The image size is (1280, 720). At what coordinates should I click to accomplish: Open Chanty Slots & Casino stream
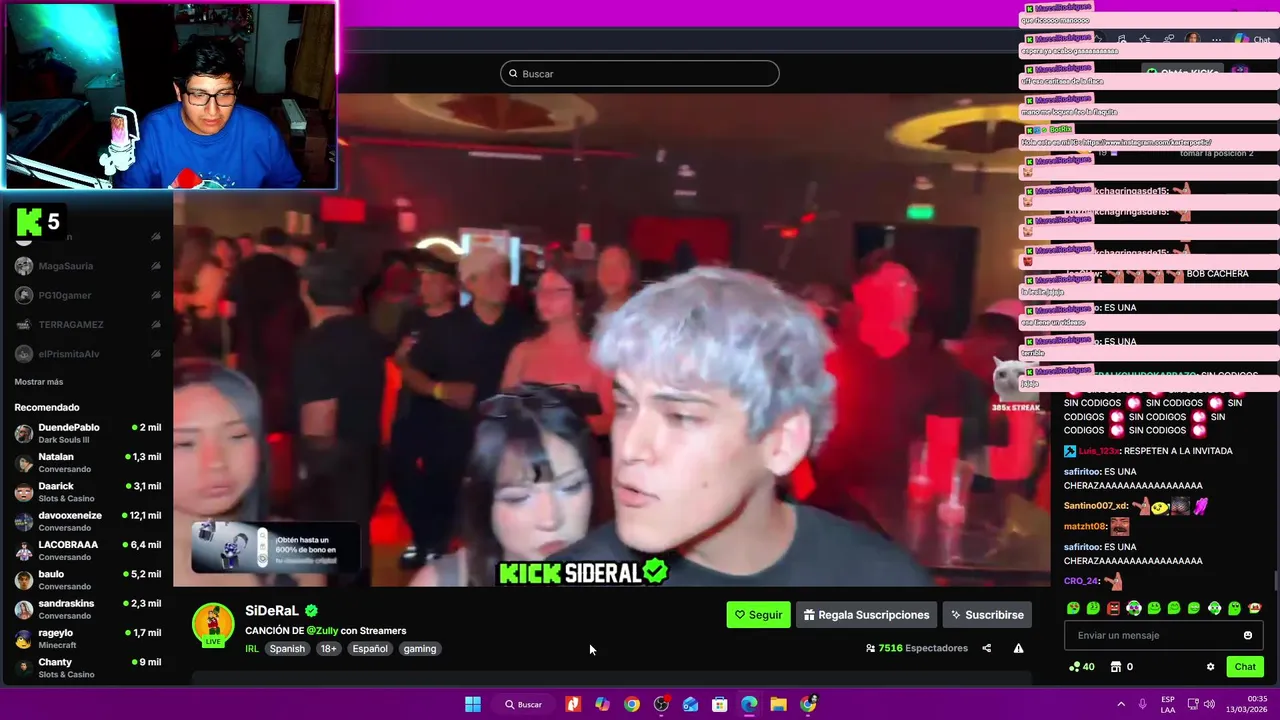(x=88, y=668)
